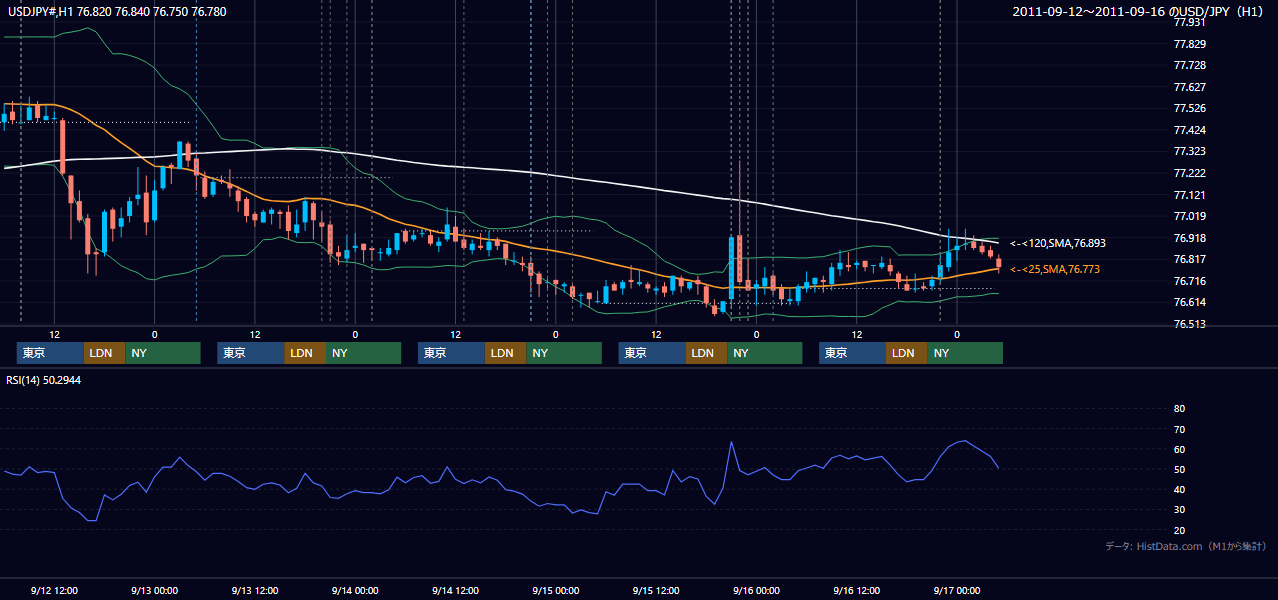1278x600 pixels.
Task: Click the 76.614 price axis value
Action: click(1190, 302)
